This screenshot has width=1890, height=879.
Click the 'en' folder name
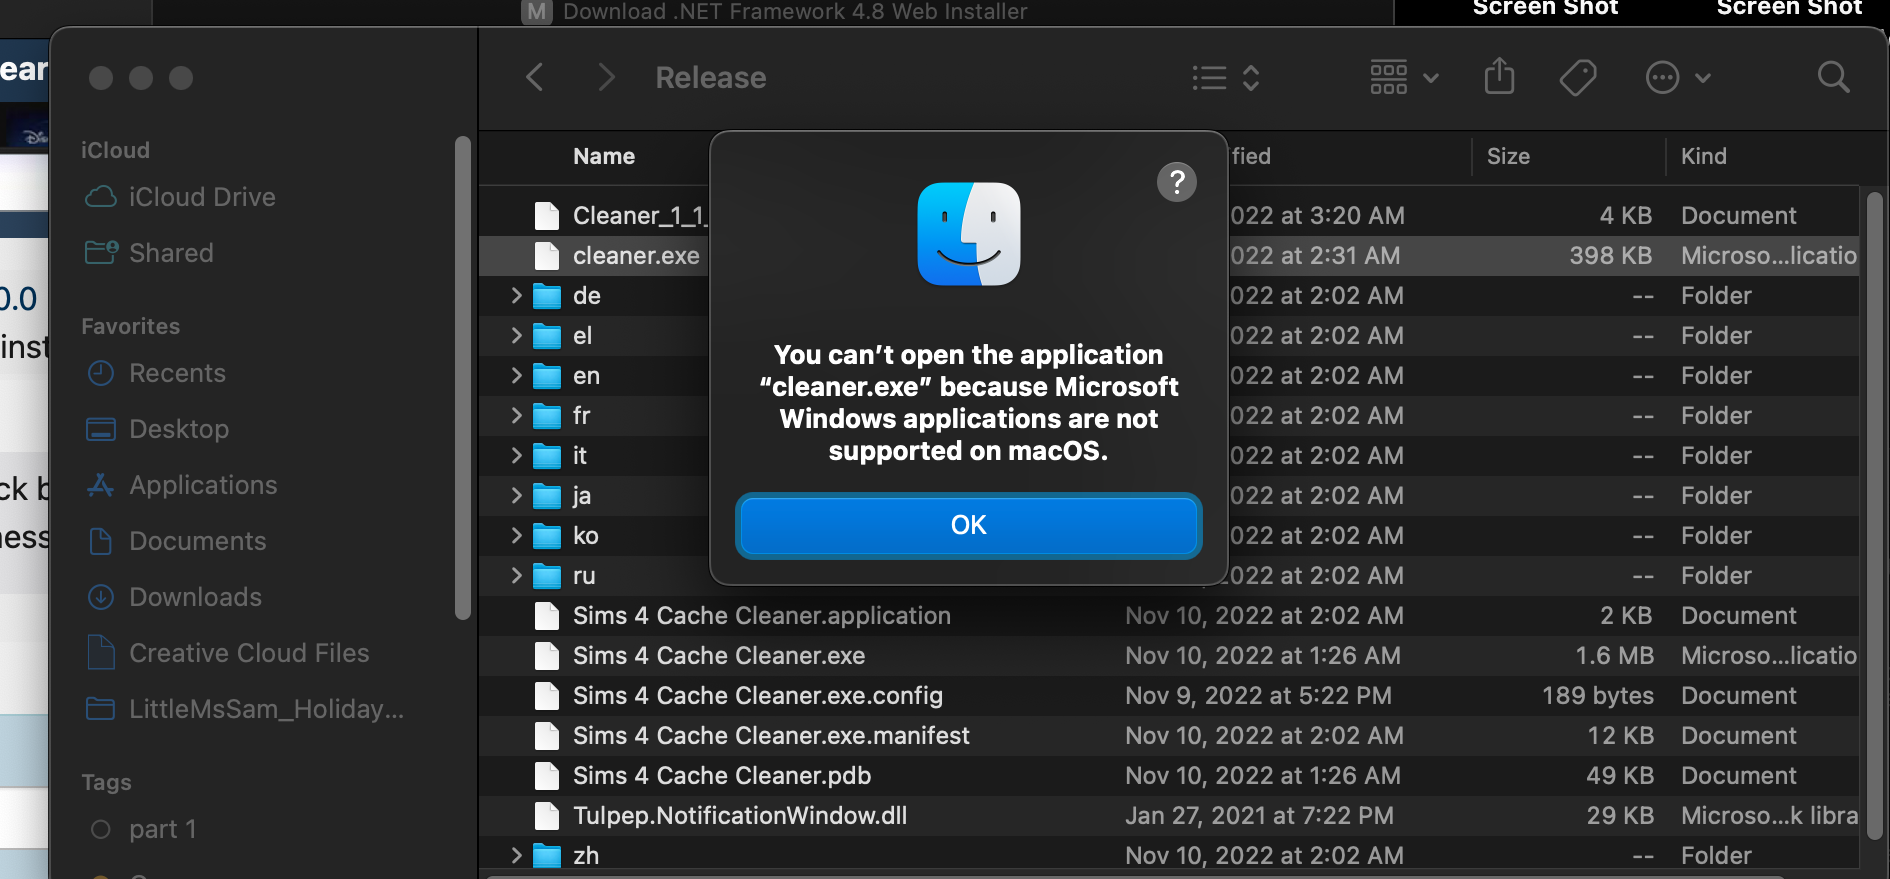(x=586, y=376)
